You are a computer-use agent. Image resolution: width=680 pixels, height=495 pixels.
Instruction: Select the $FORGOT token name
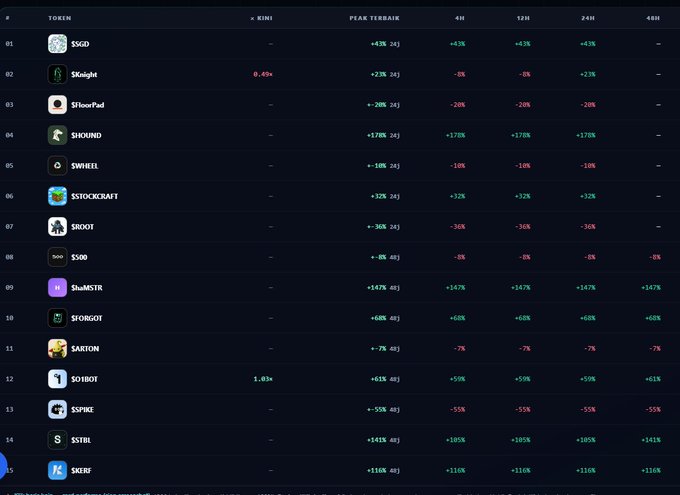(87, 318)
